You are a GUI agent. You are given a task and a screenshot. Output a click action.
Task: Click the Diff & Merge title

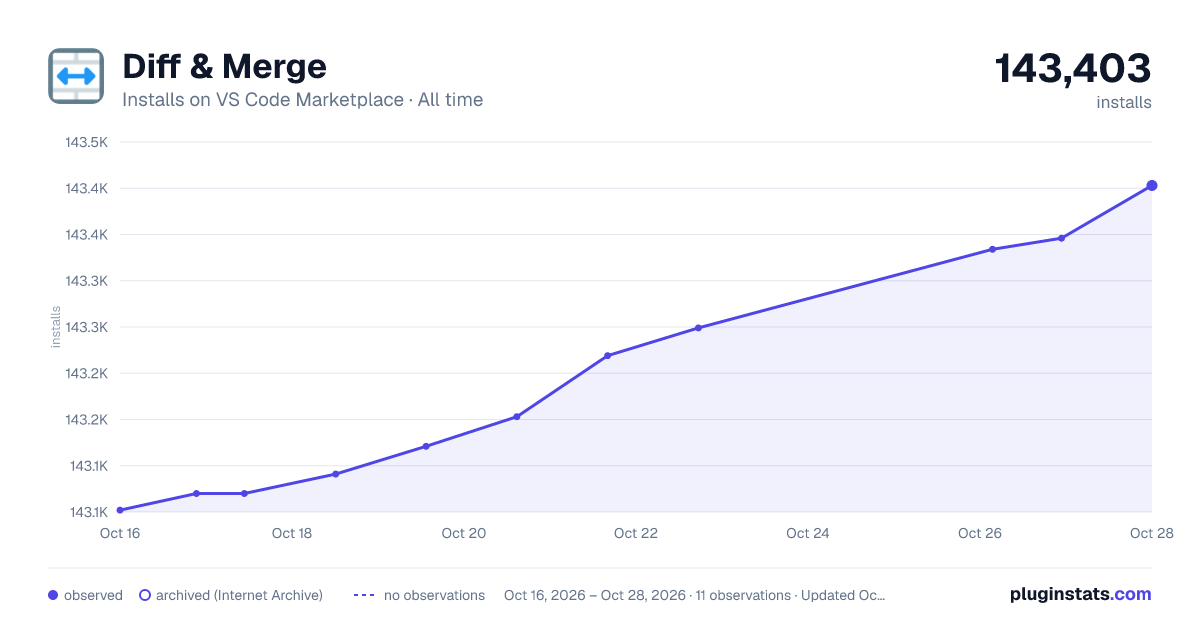pos(224,67)
